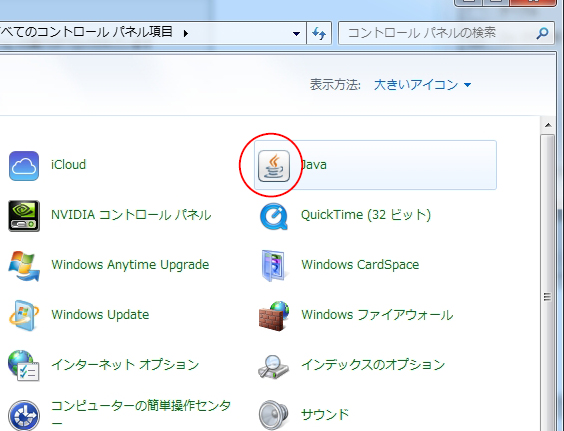Open the インデックスのオプション magnifier icon
The image size is (564, 431).
(x=274, y=366)
